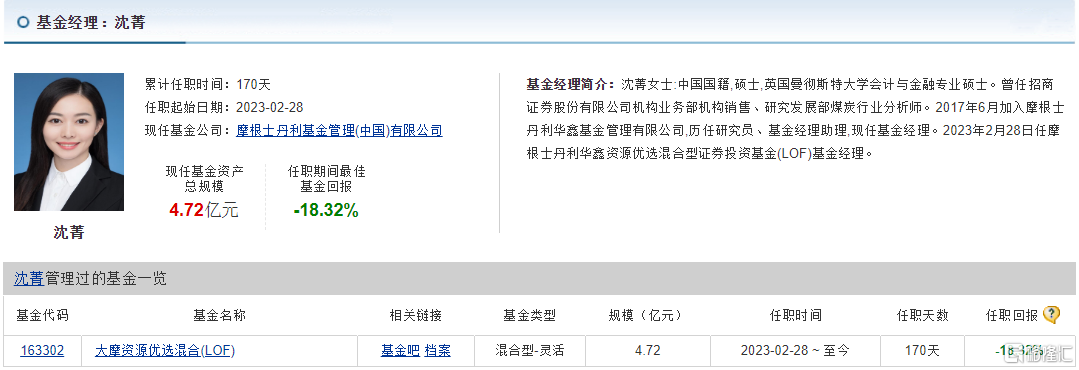Image resolution: width=1079 pixels, height=370 pixels.
Task: Select the 2023-02-28 ~ 至今 tenure cell
Action: point(795,351)
